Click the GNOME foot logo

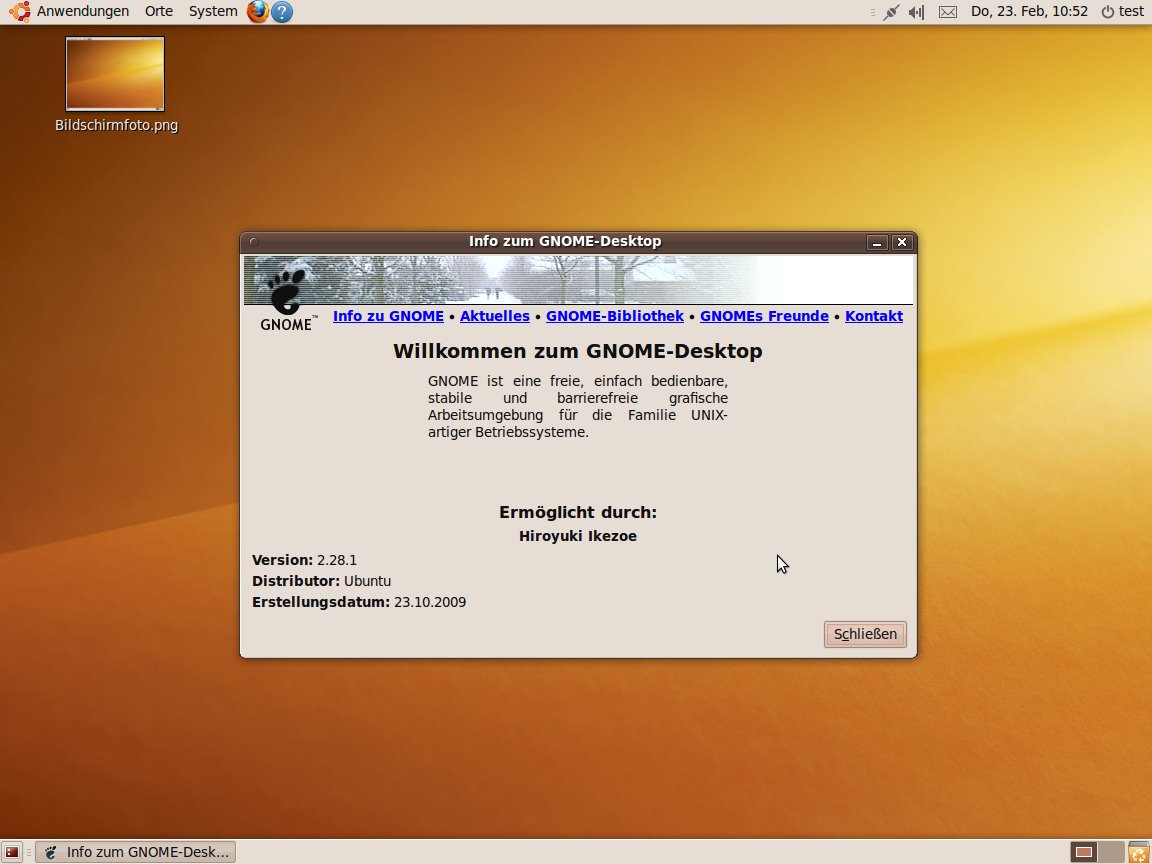(x=287, y=300)
